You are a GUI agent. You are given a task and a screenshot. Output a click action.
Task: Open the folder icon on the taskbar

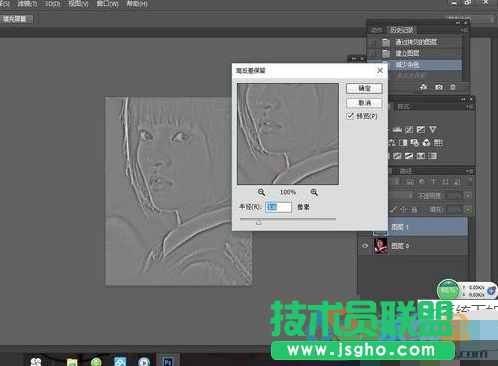[72, 362]
